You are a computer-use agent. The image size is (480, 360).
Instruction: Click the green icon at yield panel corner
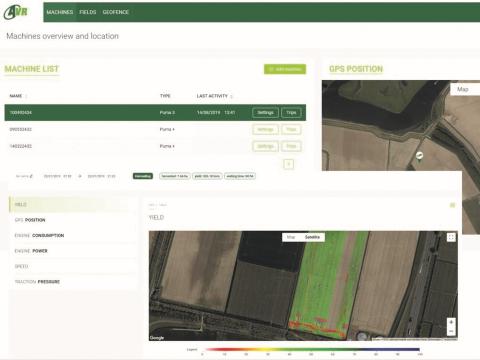452,205
